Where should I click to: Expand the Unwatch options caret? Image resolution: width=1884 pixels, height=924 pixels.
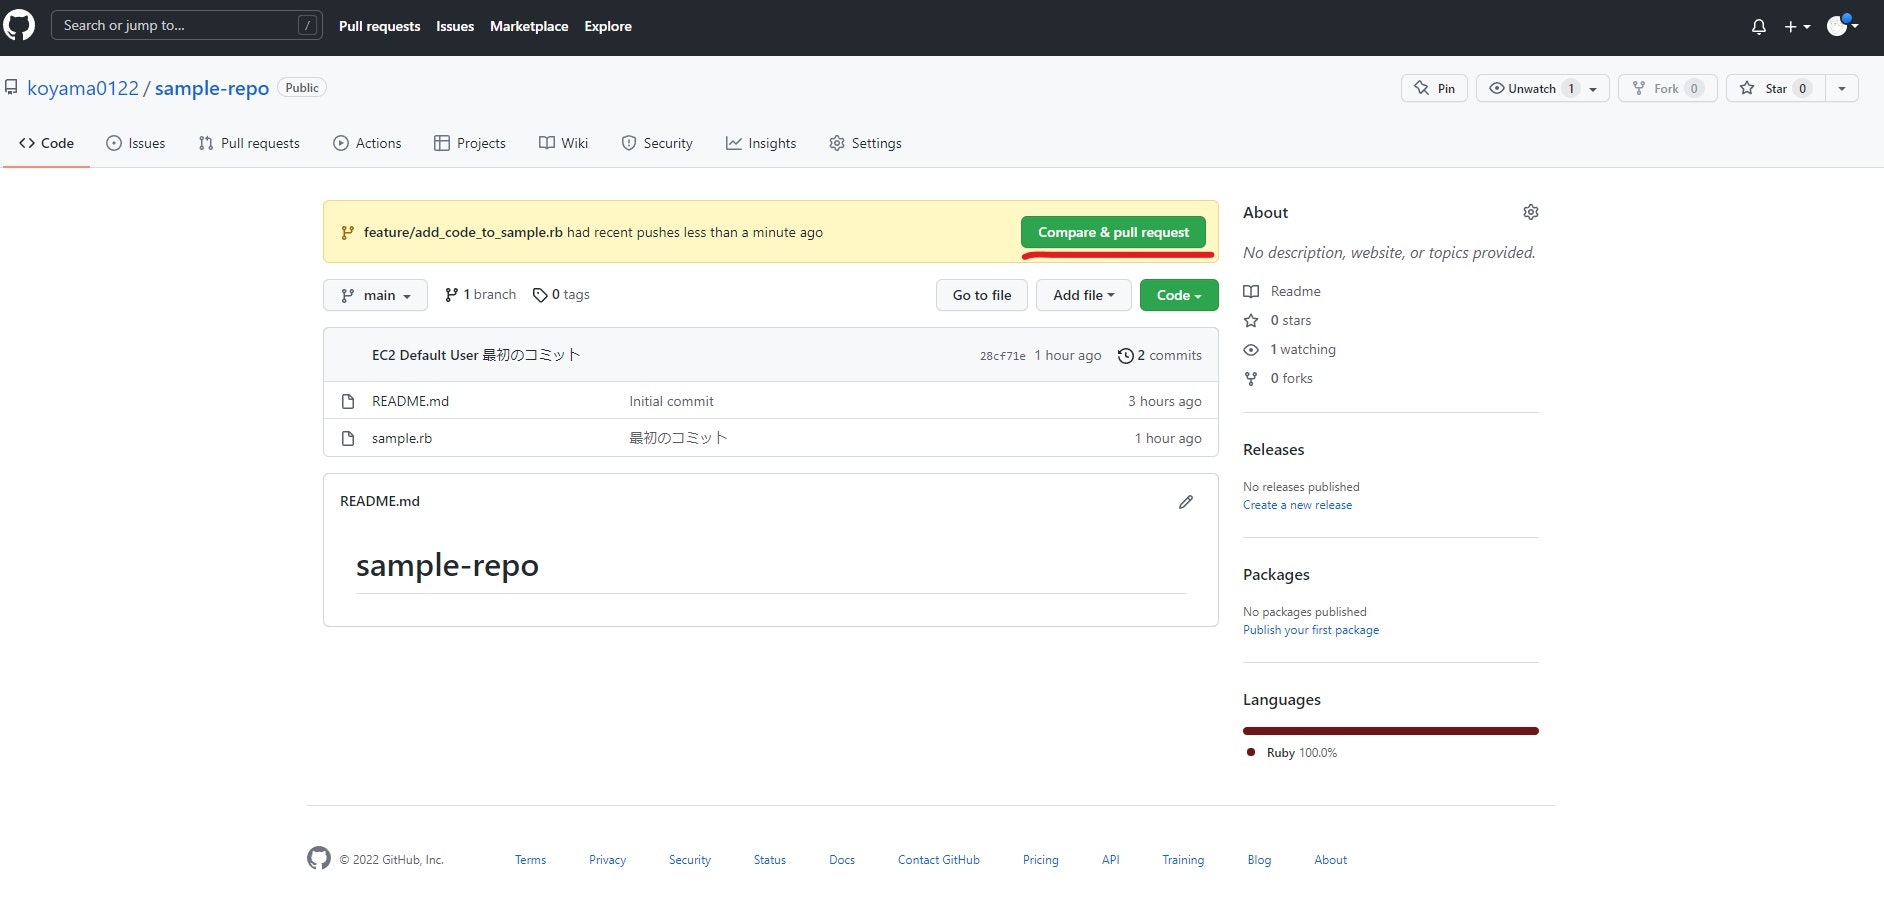click(1594, 88)
